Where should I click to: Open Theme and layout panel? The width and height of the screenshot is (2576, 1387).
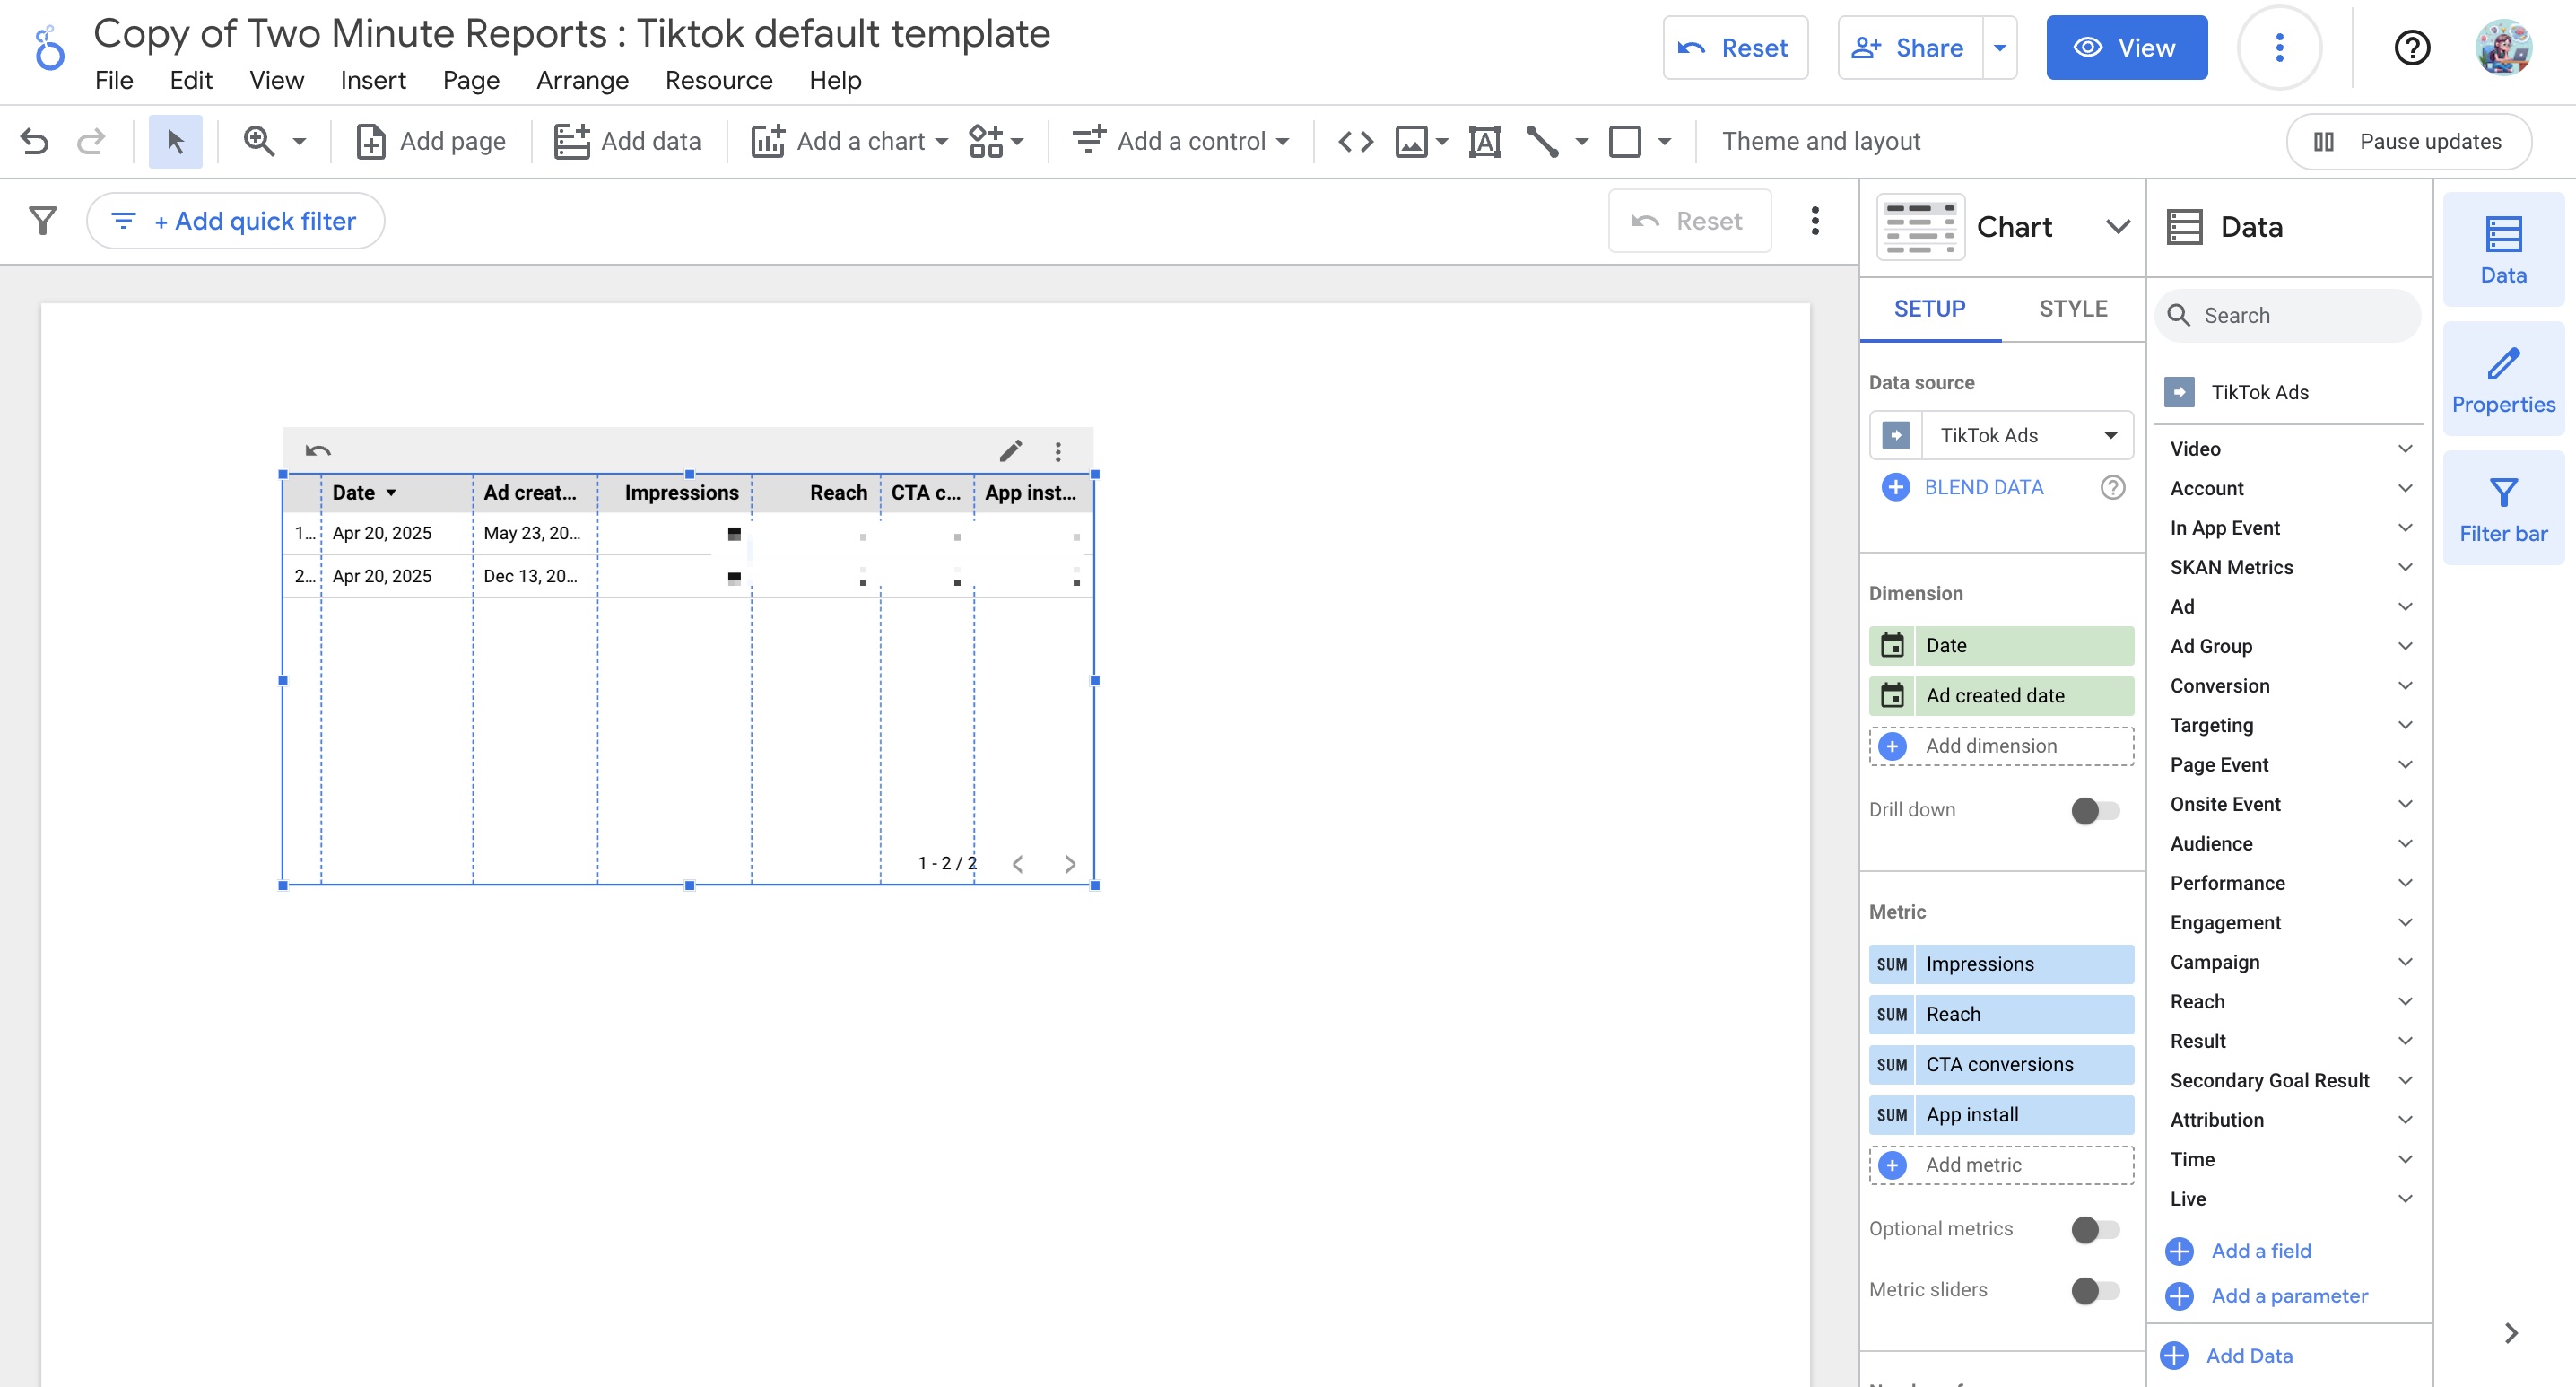coord(1821,141)
